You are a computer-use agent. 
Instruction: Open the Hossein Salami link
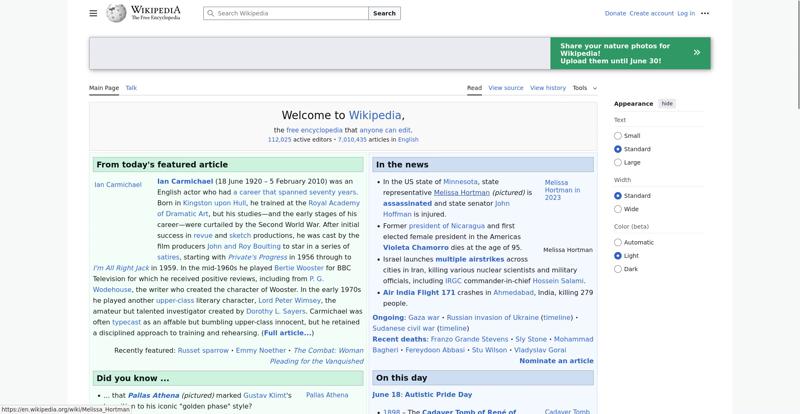pos(558,281)
